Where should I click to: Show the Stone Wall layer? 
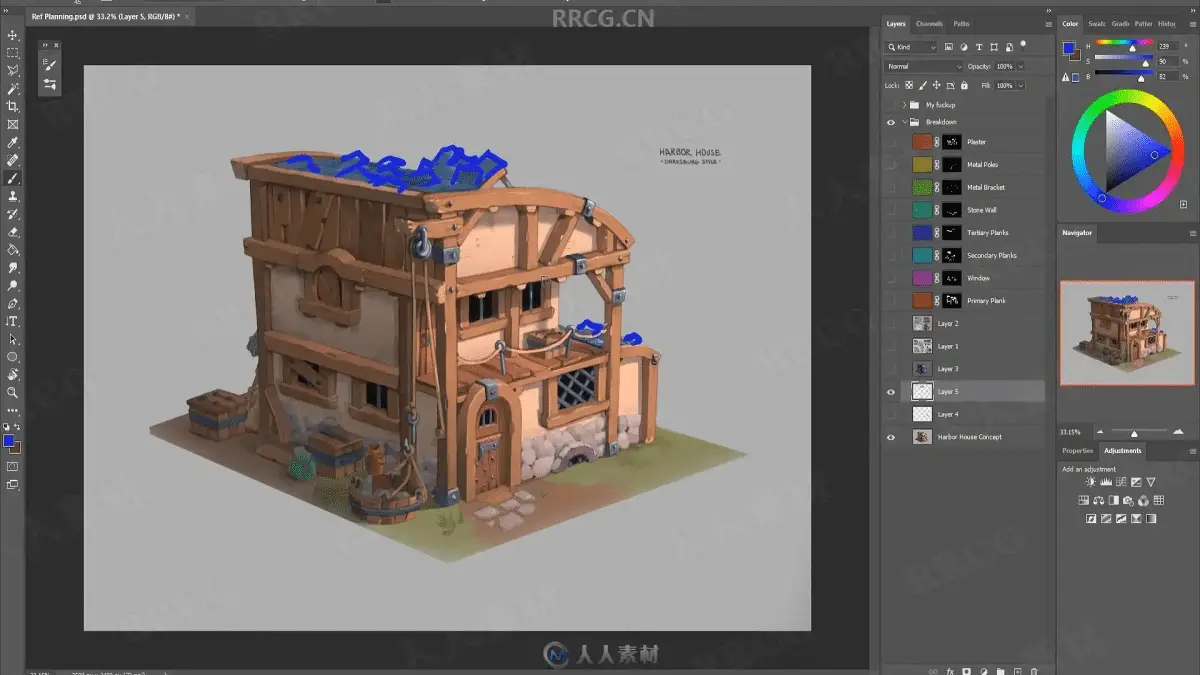pos(891,210)
